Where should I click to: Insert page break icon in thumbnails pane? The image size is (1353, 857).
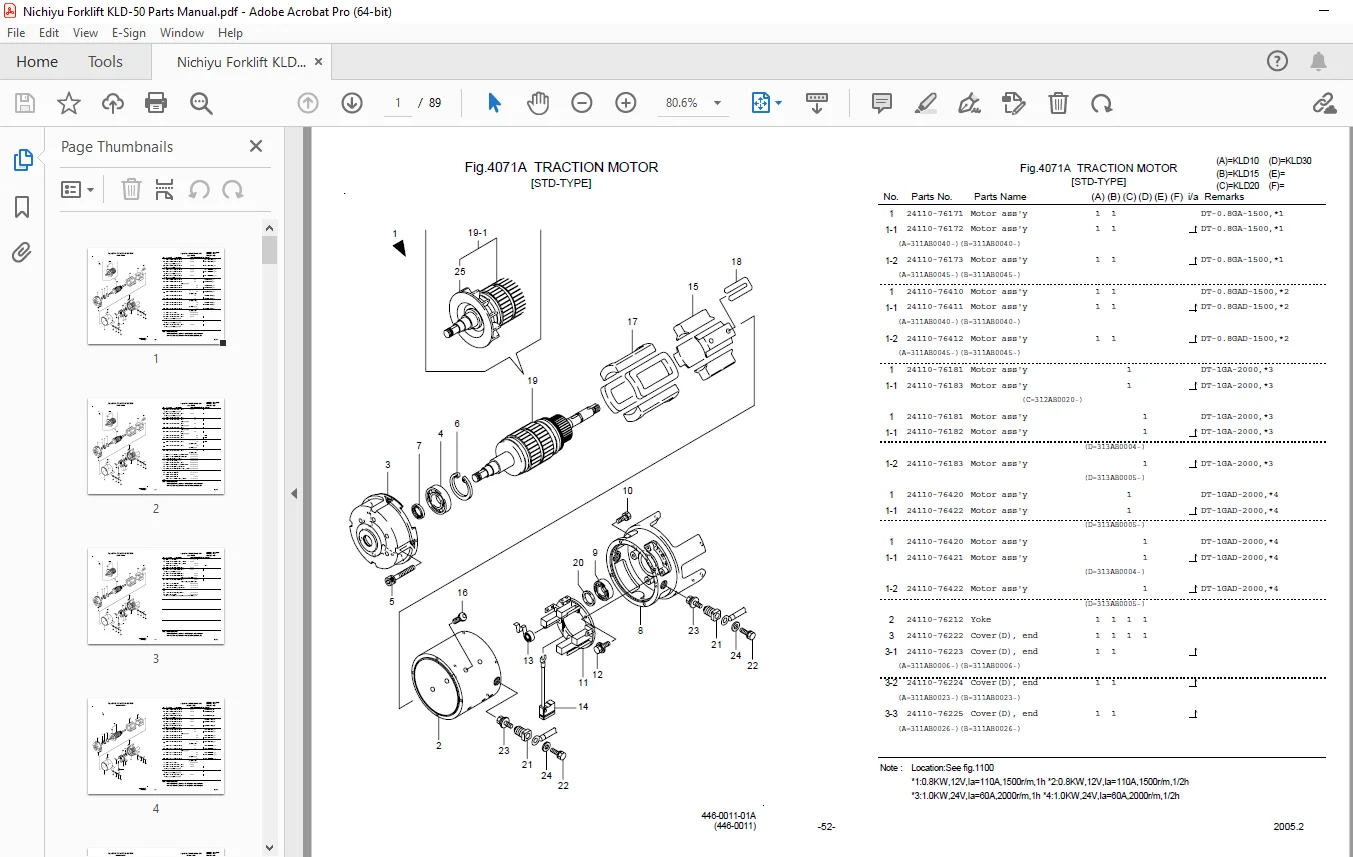(165, 189)
